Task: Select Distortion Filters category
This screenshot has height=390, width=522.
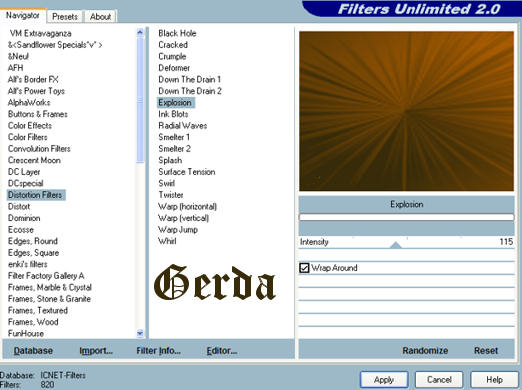Action: coord(36,195)
